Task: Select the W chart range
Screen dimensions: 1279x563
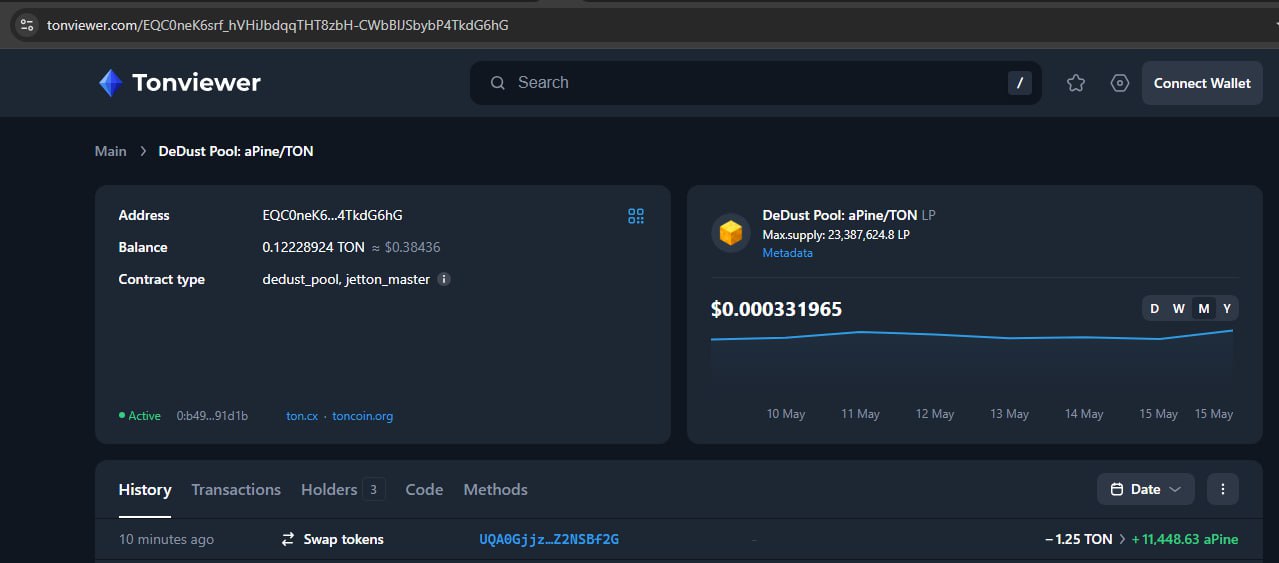Action: pos(1178,308)
